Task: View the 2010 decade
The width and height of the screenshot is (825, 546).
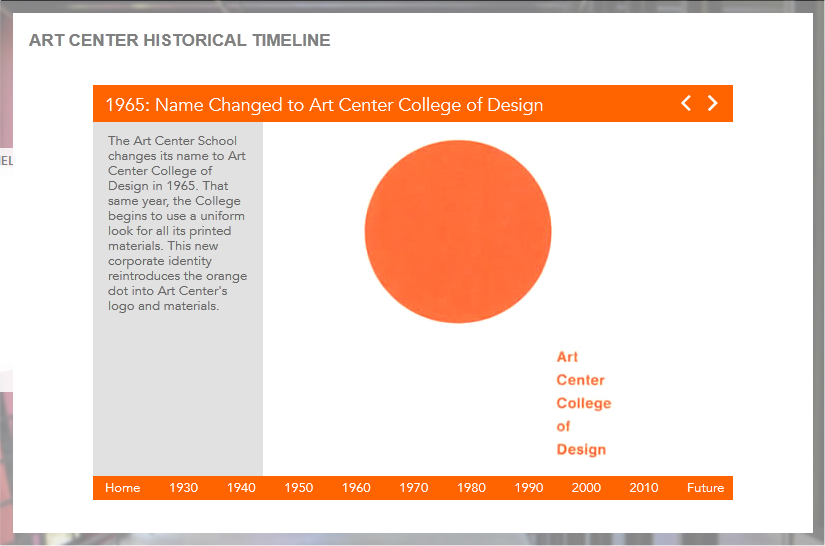Action: click(x=643, y=488)
